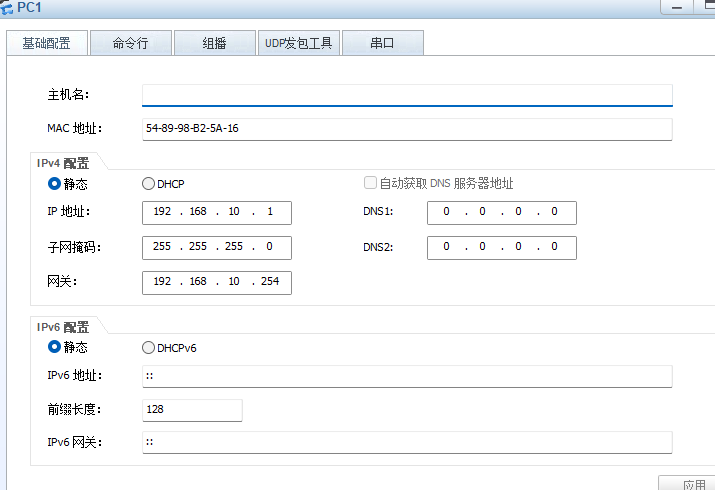Viewport: 715px width, 490px height.
Task: Select the IPv4 静态 radio button
Action: coord(55,184)
